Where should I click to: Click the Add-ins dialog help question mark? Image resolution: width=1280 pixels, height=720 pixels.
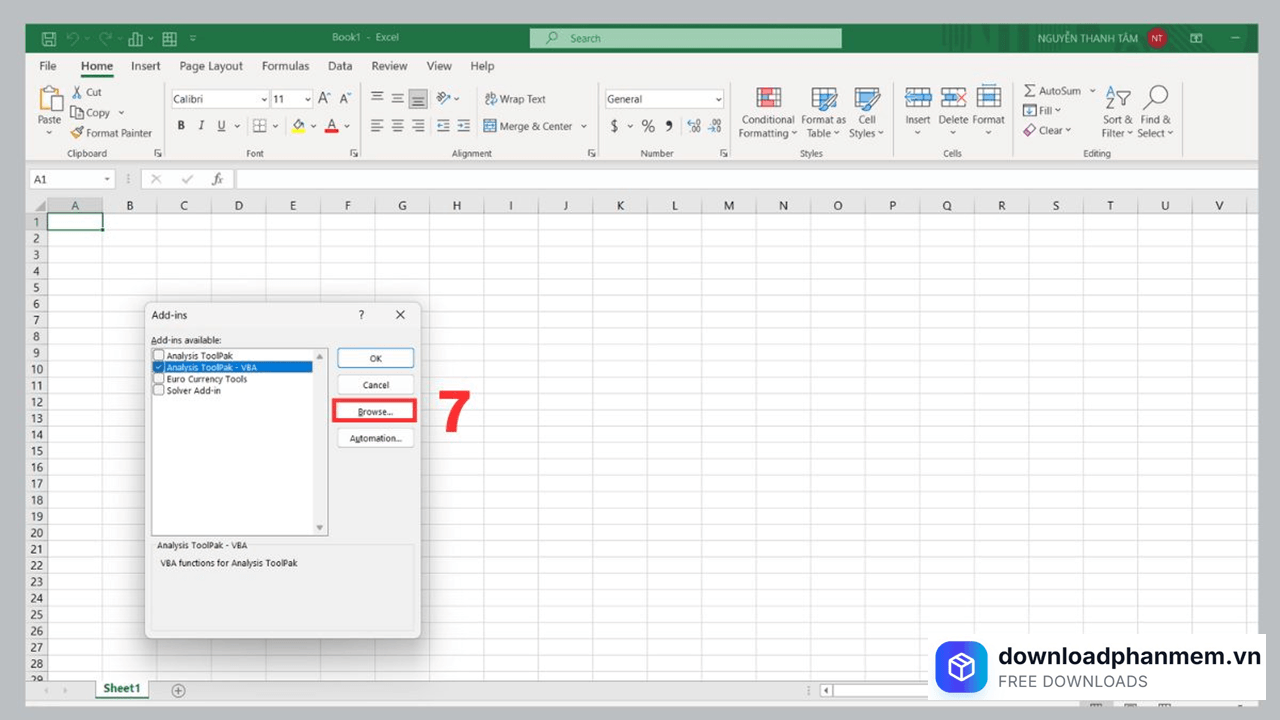(x=361, y=314)
